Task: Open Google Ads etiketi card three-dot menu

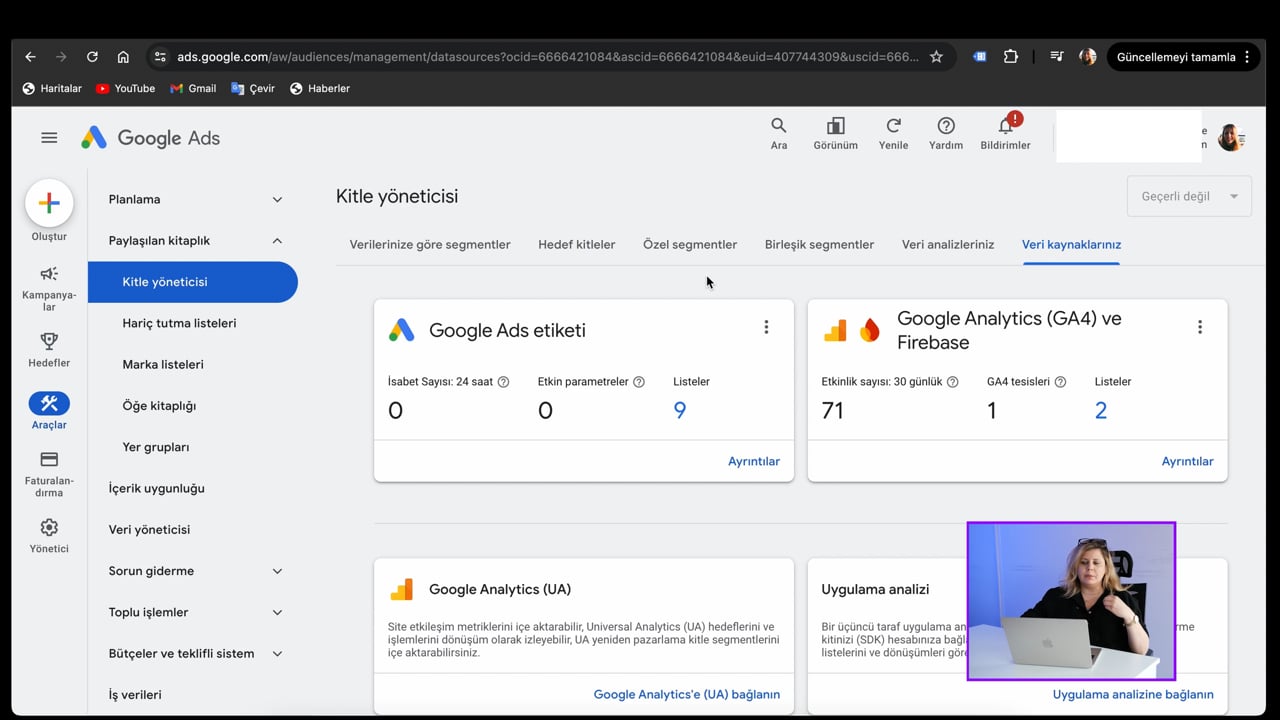Action: (x=766, y=327)
